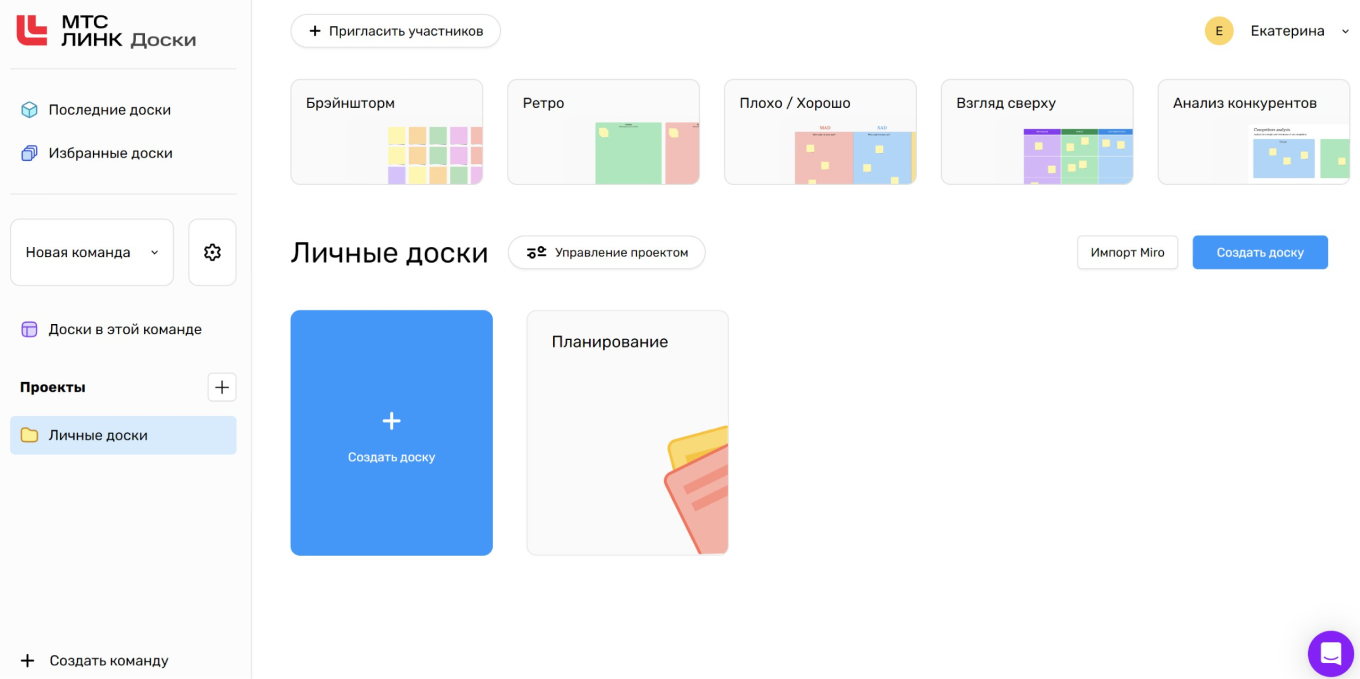Open the Екатерина account menu chevron
The width and height of the screenshot is (1360, 679).
pos(1343,31)
